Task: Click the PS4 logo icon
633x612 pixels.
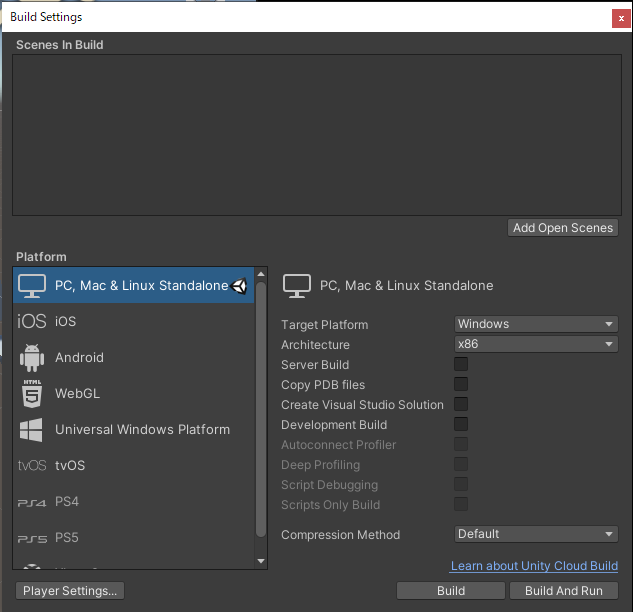Action: tap(32, 503)
